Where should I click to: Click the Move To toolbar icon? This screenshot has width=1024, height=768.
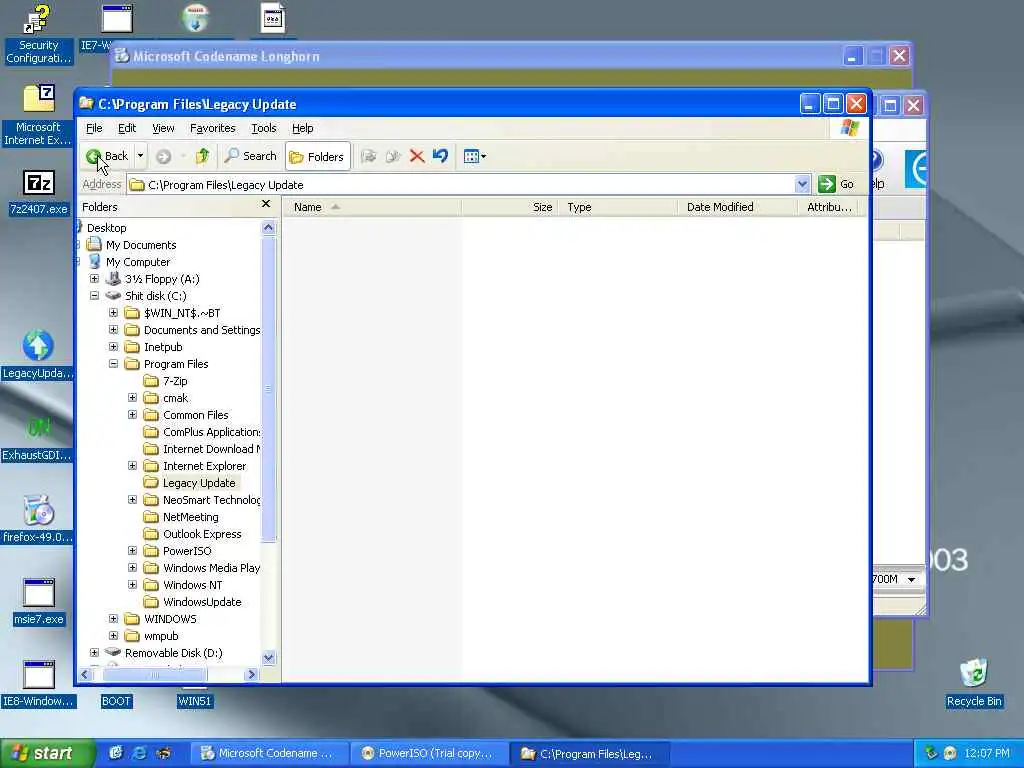(369, 156)
